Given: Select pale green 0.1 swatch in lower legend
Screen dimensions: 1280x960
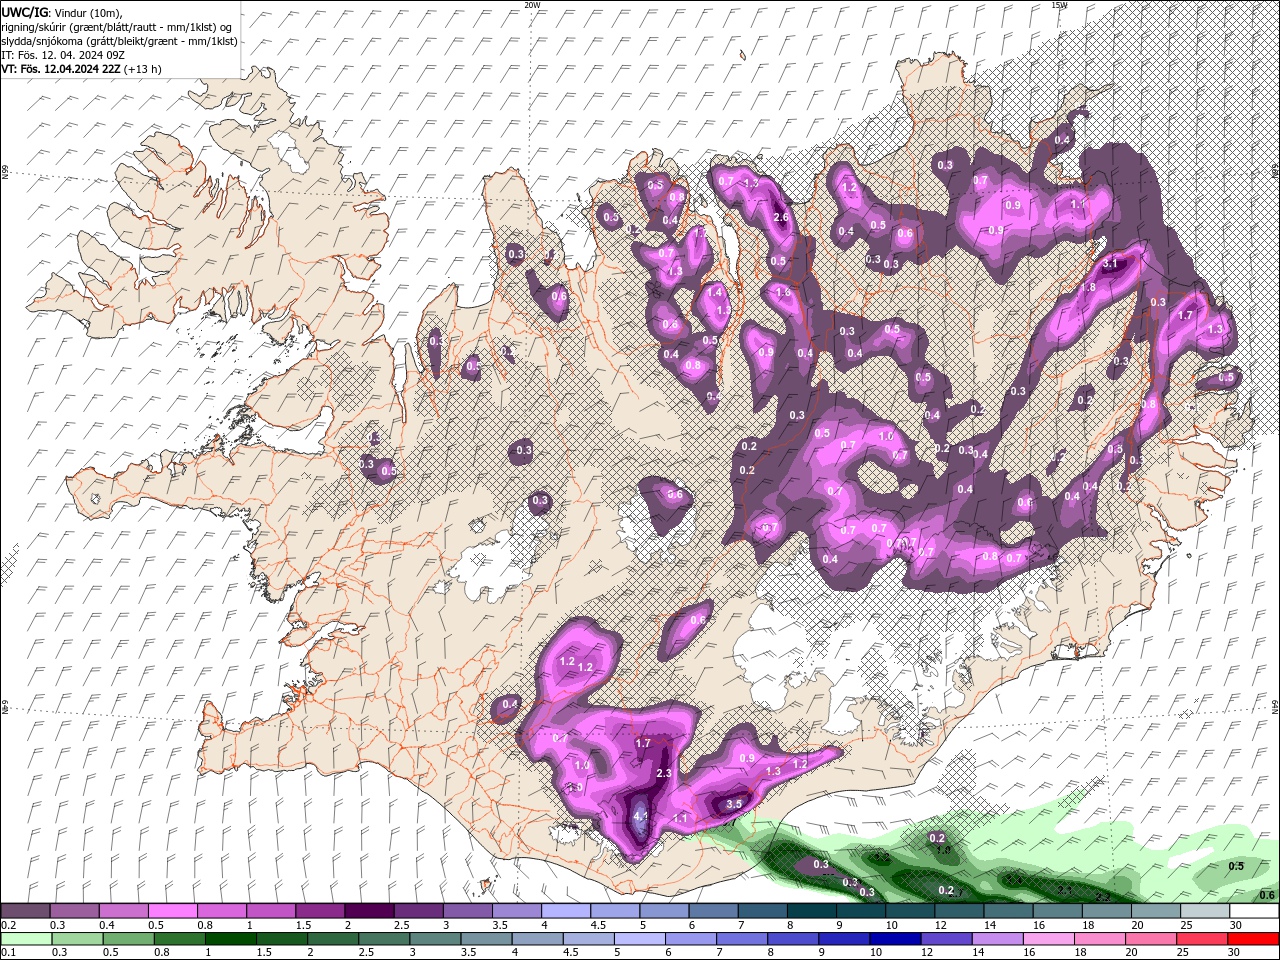Looking at the screenshot, I should [26, 939].
